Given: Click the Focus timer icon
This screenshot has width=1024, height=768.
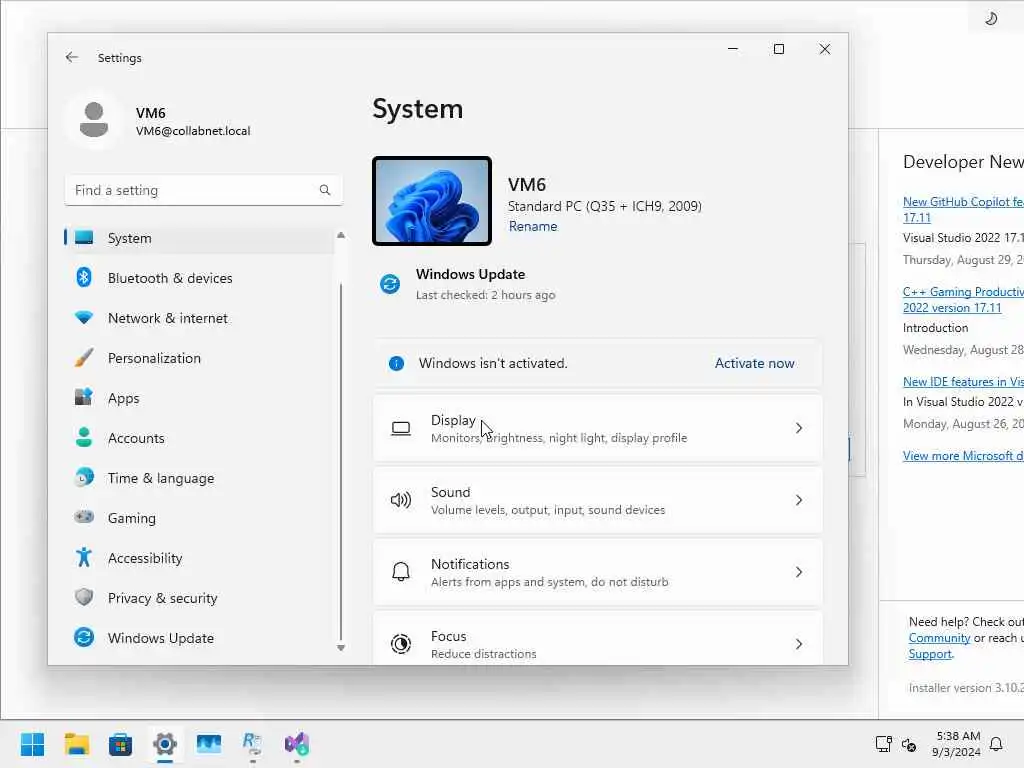Looking at the screenshot, I should point(401,644).
